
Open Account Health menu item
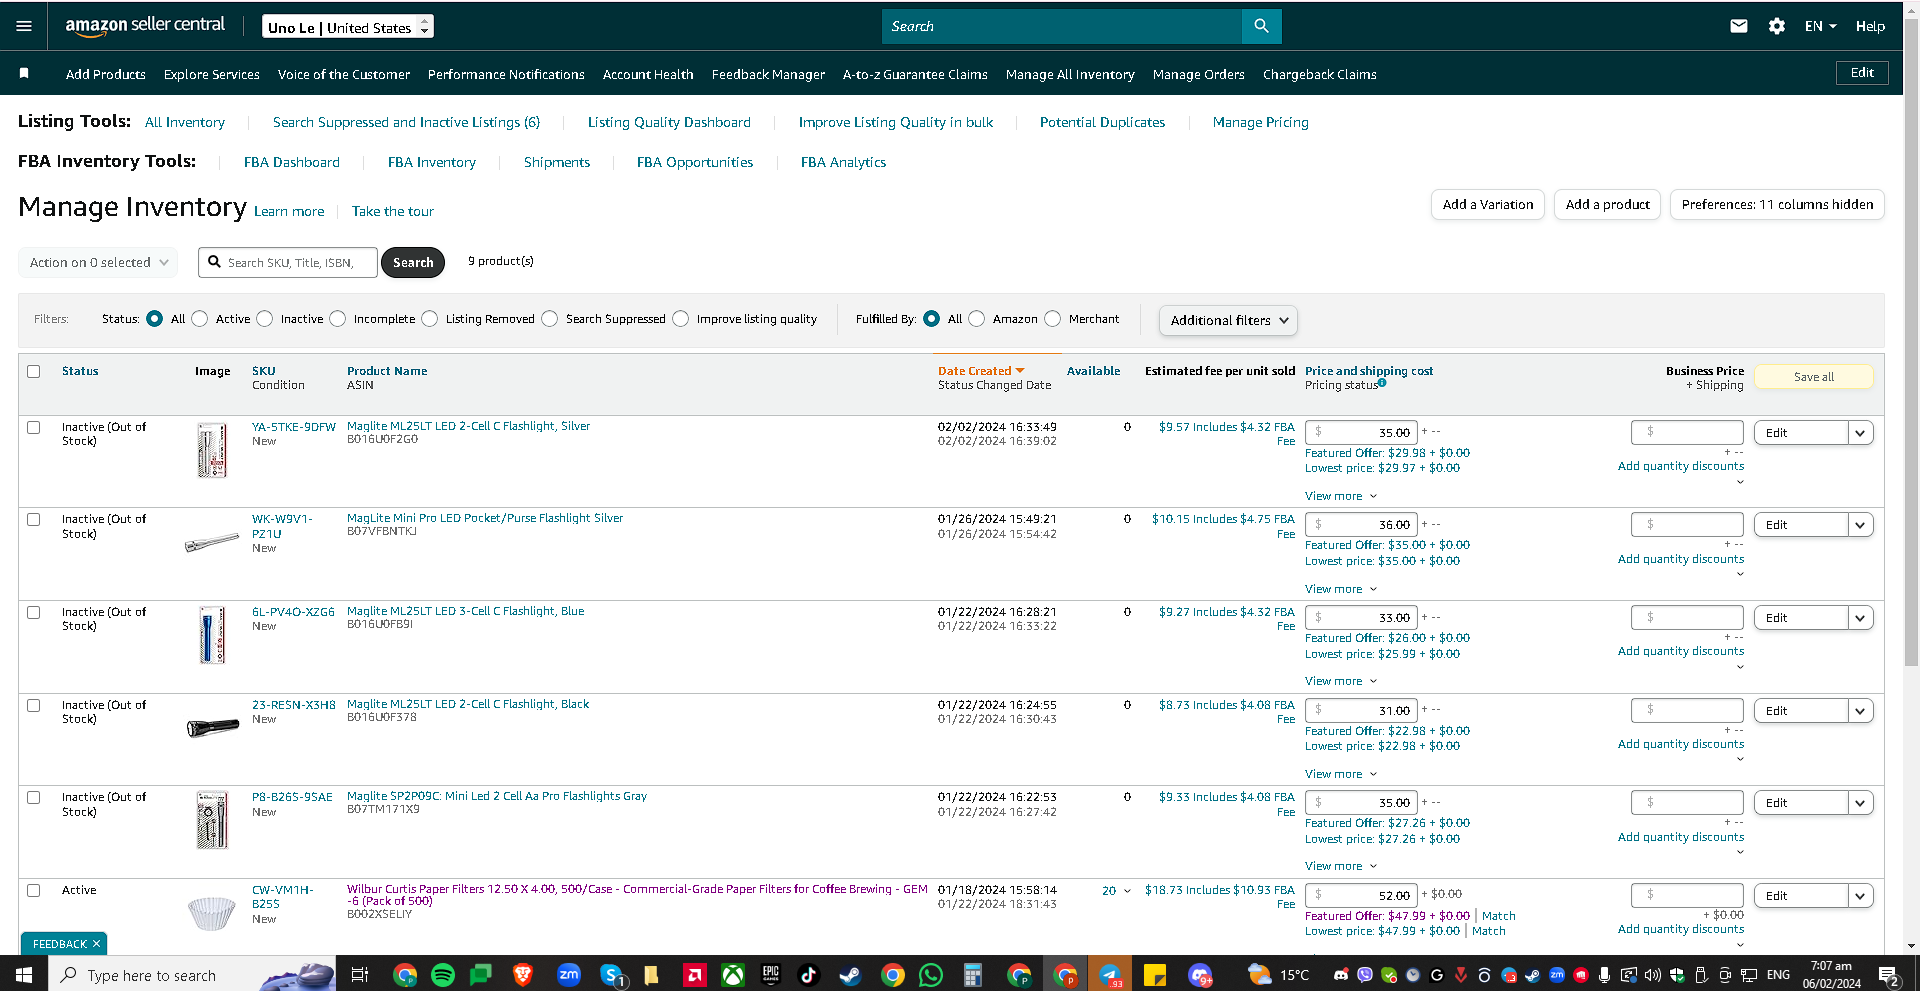648,74
